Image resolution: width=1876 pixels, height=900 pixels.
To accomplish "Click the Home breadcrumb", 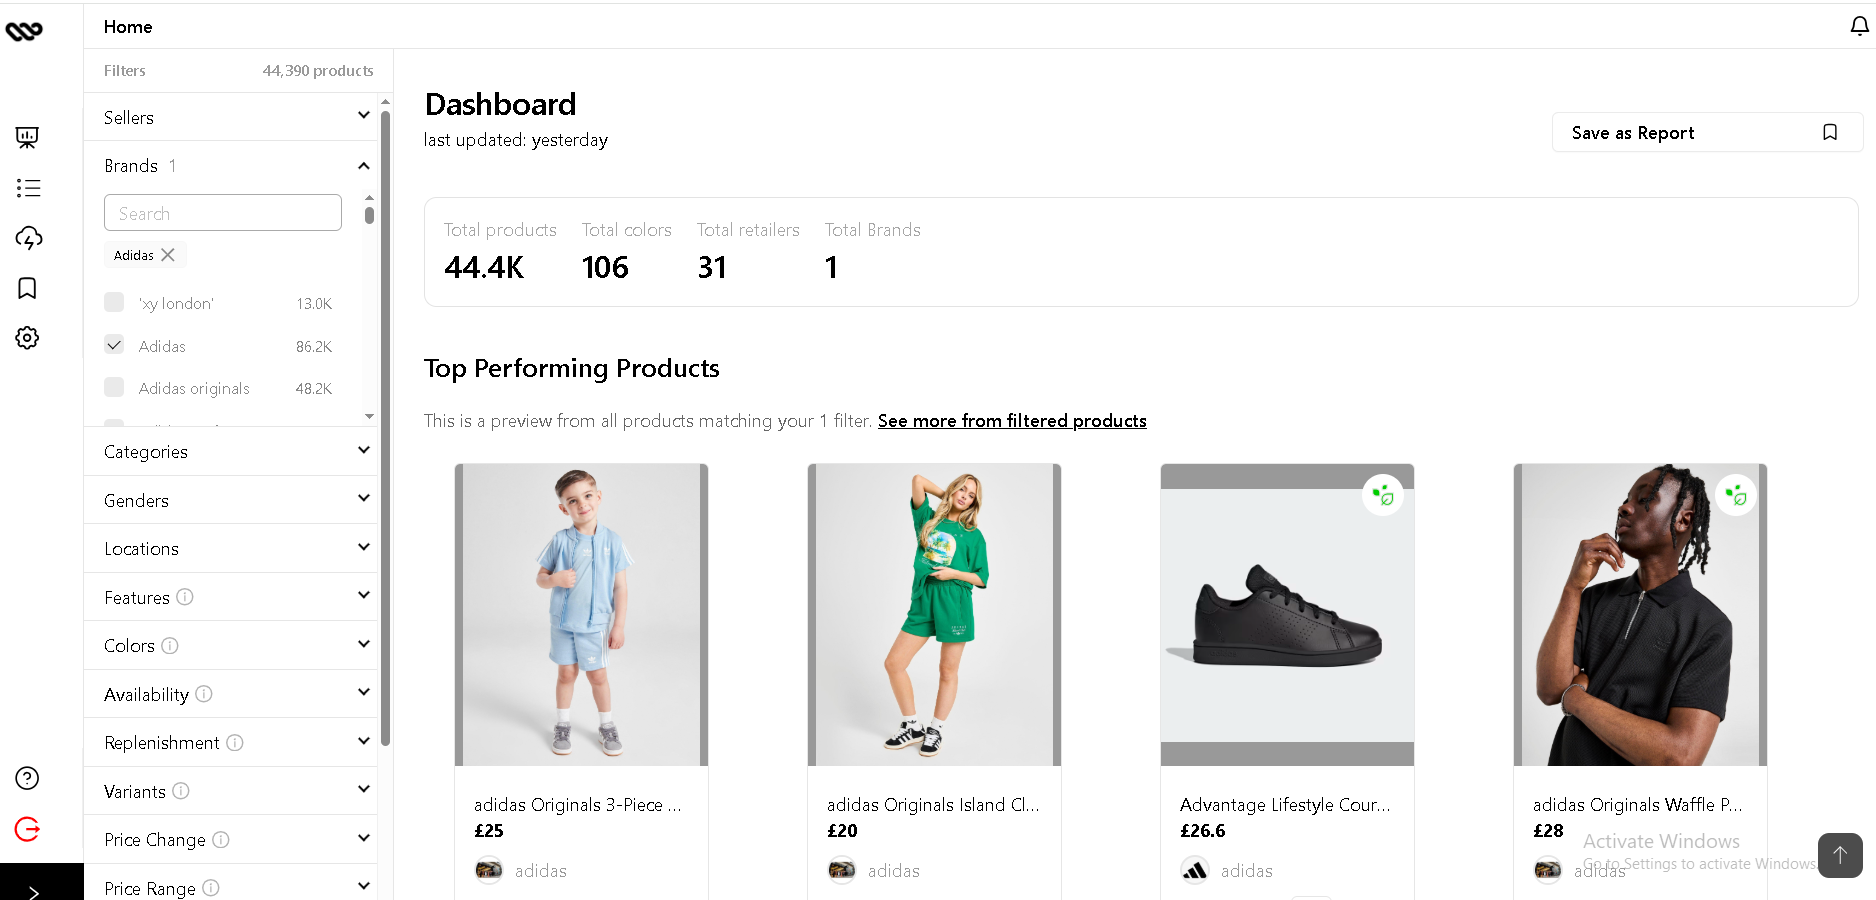I will click(x=128, y=27).
